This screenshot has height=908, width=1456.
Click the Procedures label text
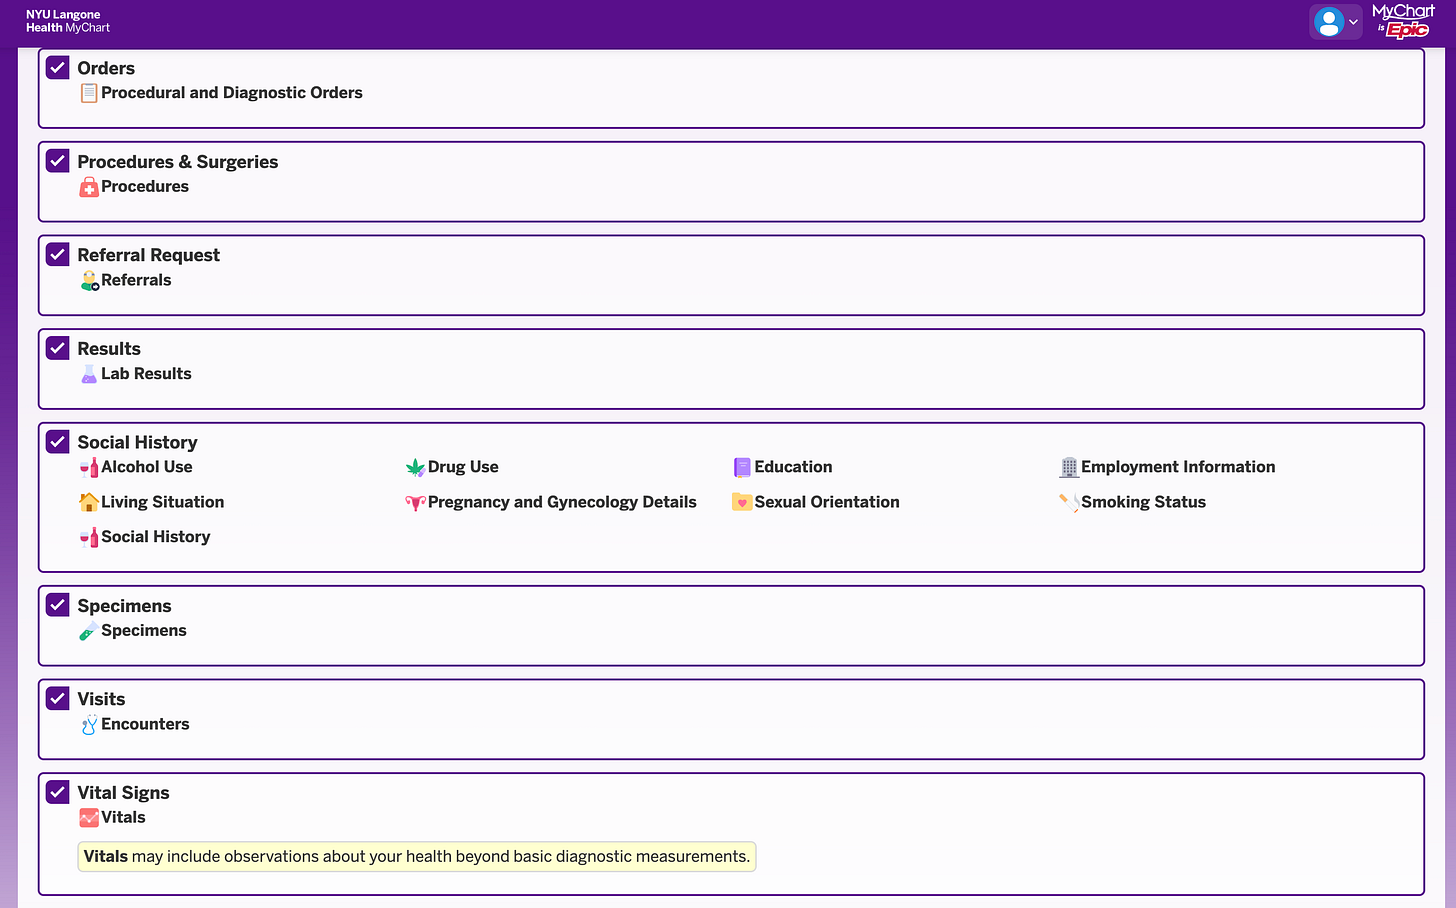click(x=145, y=187)
